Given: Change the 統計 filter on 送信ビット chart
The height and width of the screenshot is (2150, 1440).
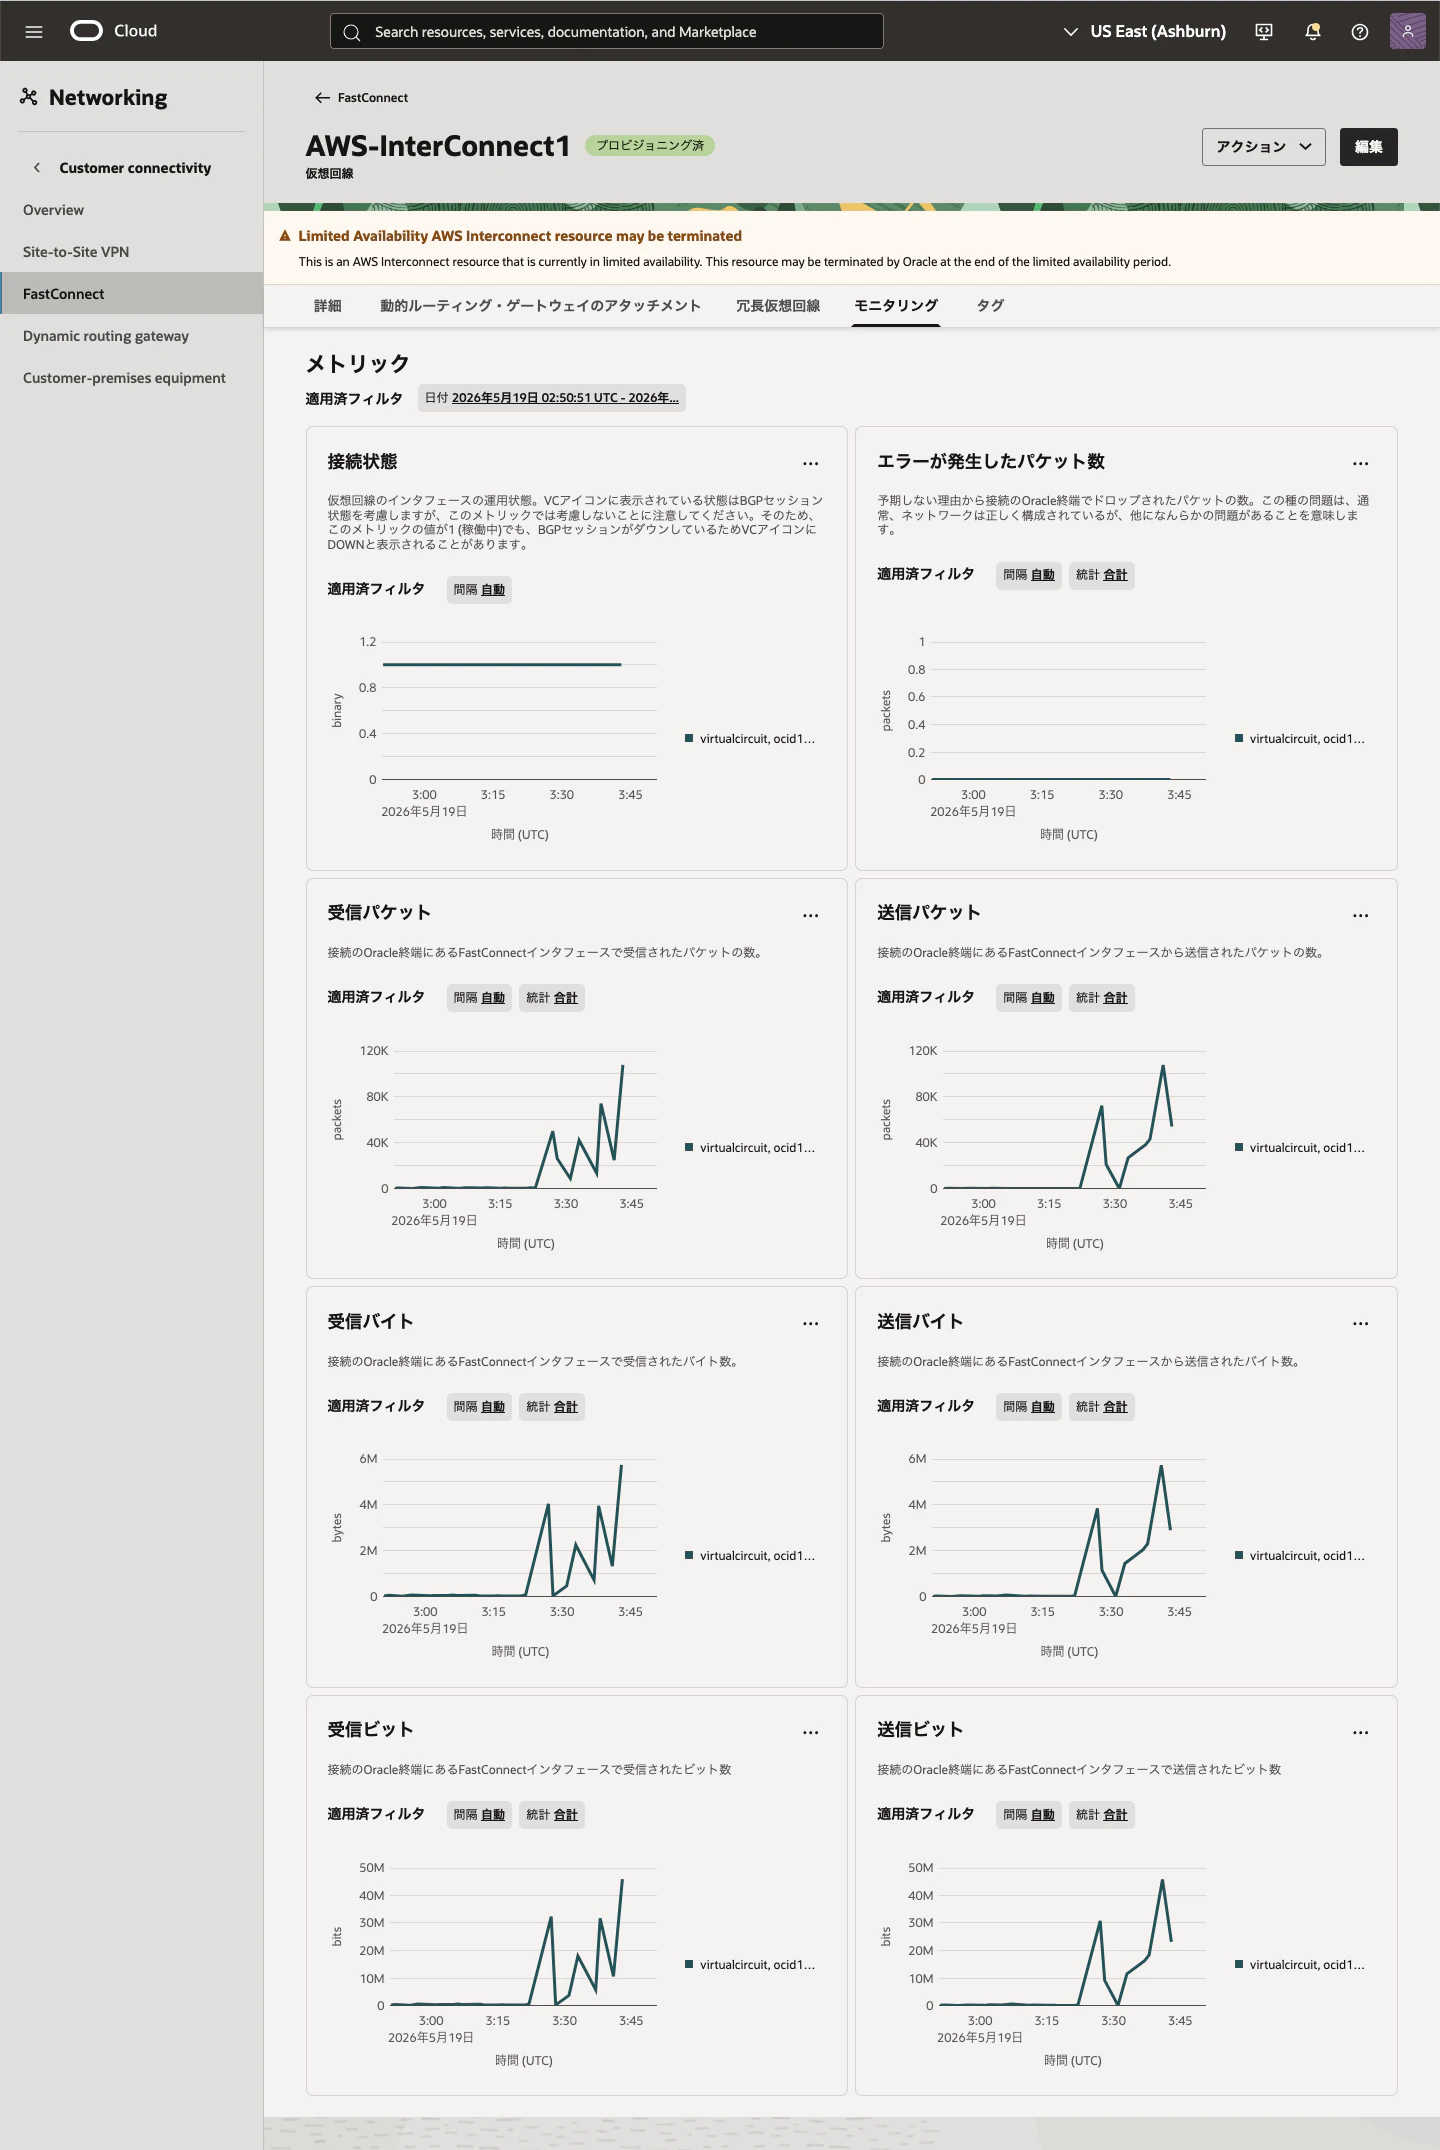Looking at the screenshot, I should click(1102, 1815).
